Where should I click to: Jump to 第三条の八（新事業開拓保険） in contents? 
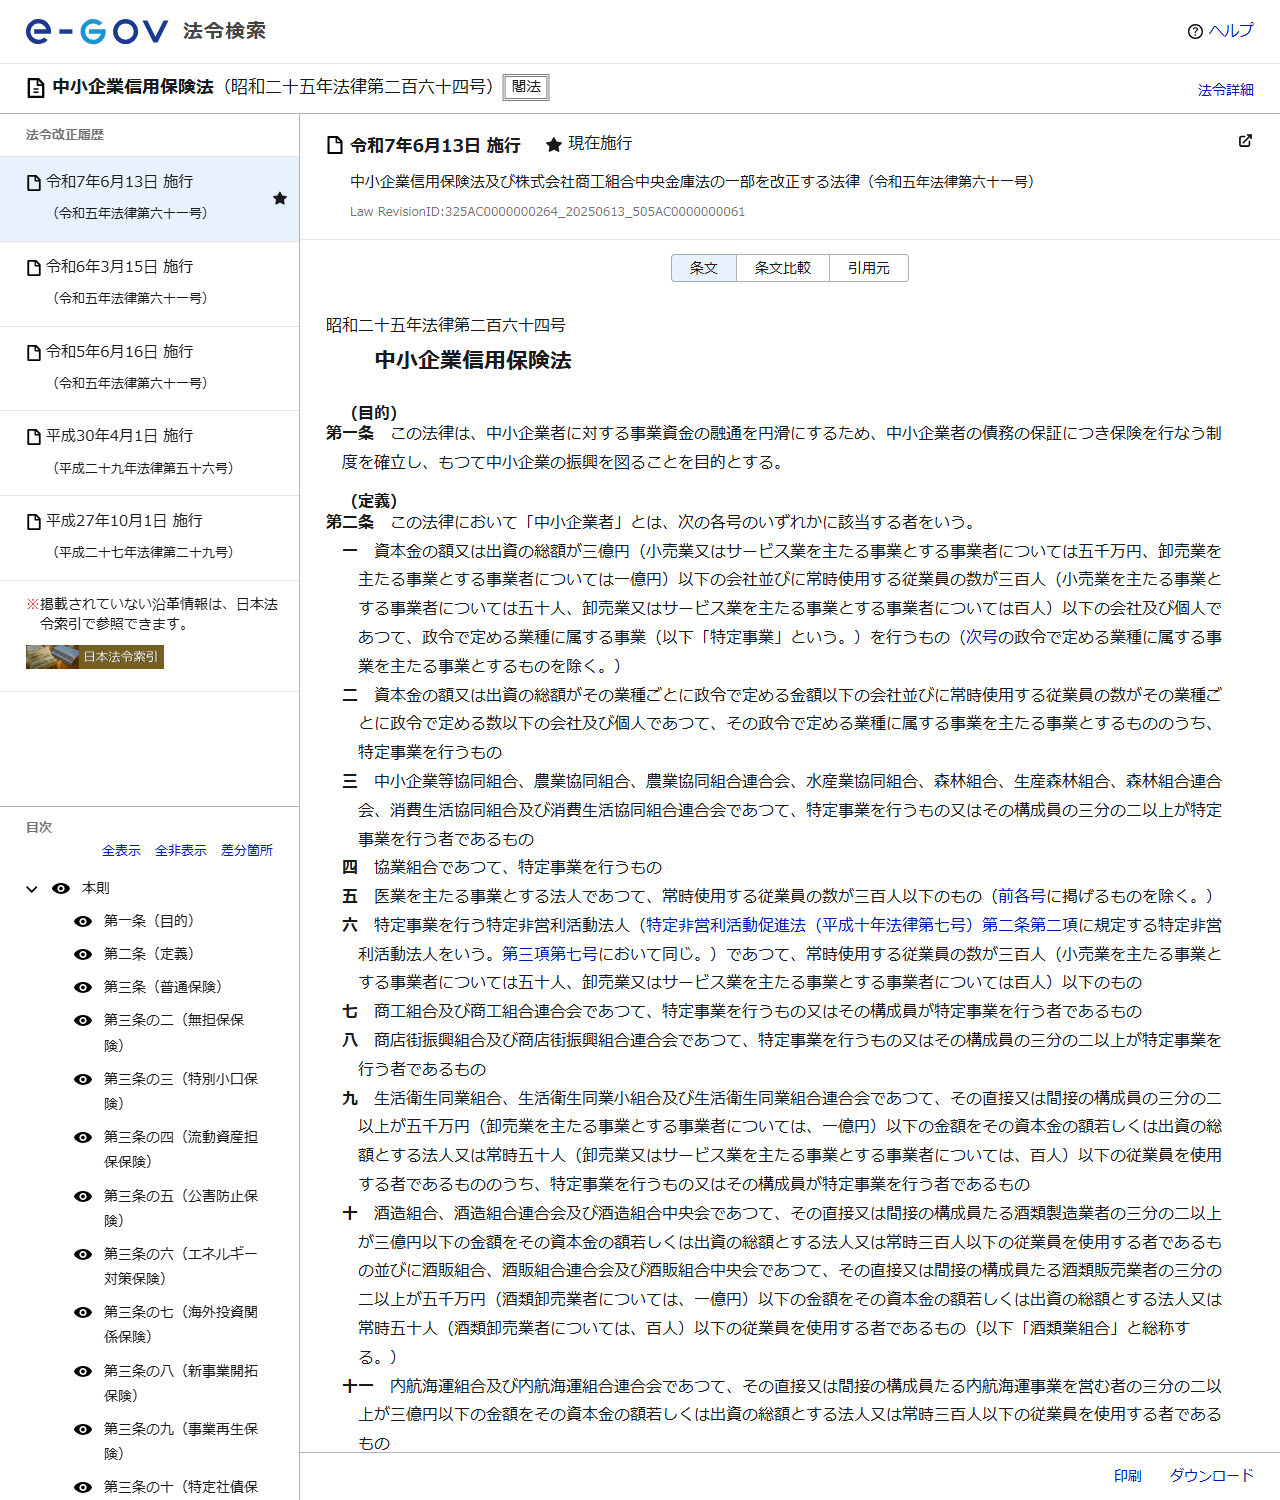coord(181,1383)
